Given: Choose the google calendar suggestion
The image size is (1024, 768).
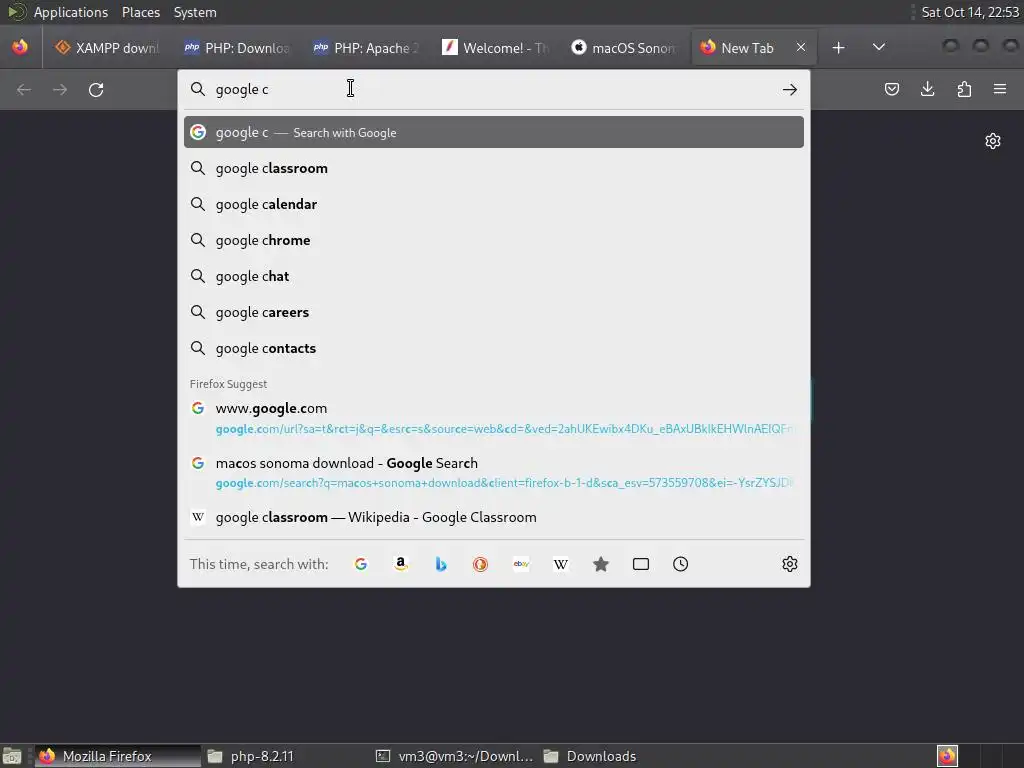Looking at the screenshot, I should [494, 204].
